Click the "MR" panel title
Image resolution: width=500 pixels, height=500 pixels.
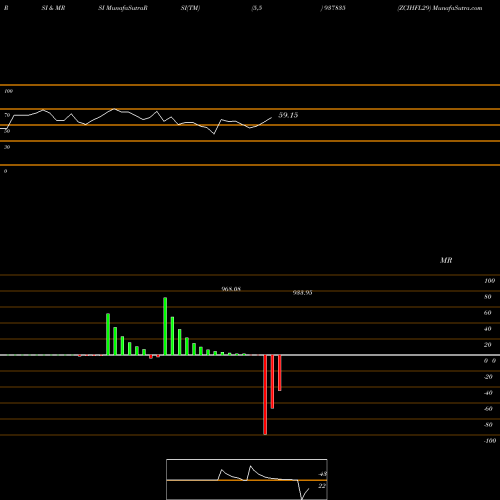(446, 260)
